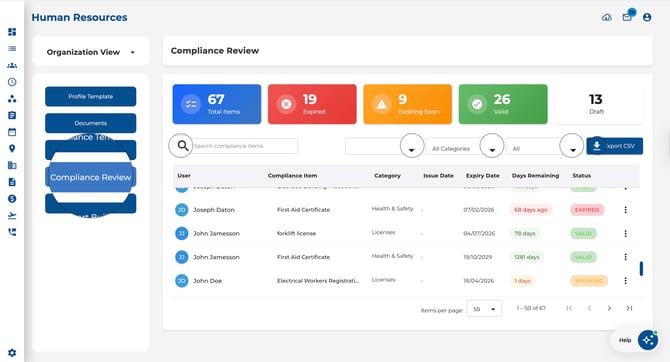Viewport: 670px width, 362px height.
Task: Sort by the User column header
Action: point(184,176)
